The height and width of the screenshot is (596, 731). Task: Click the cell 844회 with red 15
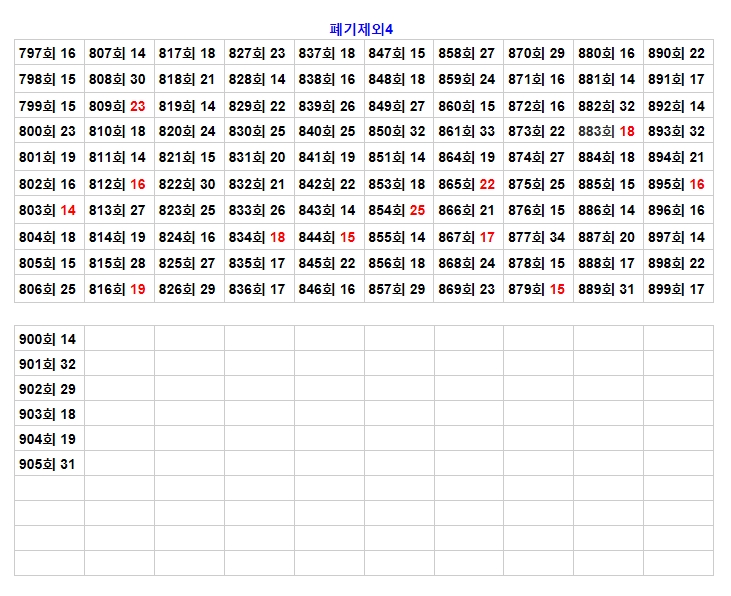(328, 237)
